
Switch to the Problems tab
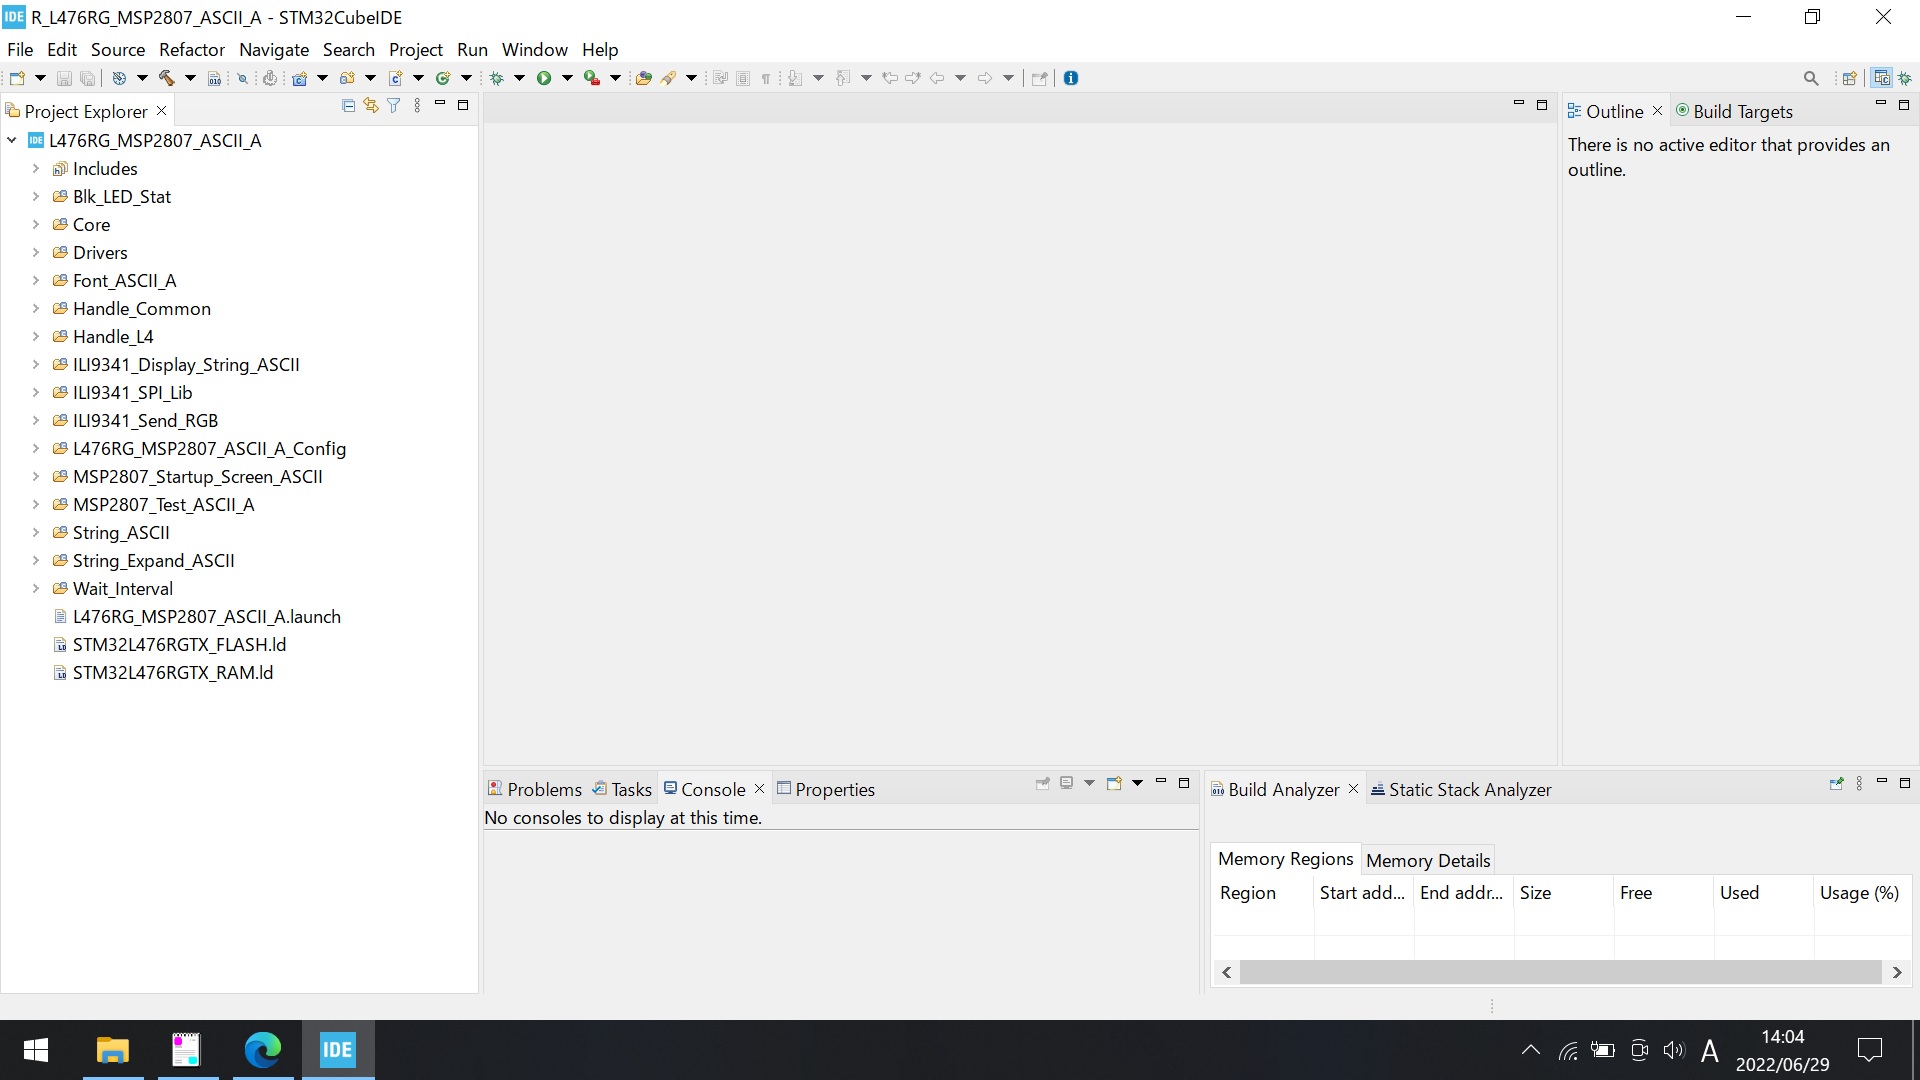(535, 789)
